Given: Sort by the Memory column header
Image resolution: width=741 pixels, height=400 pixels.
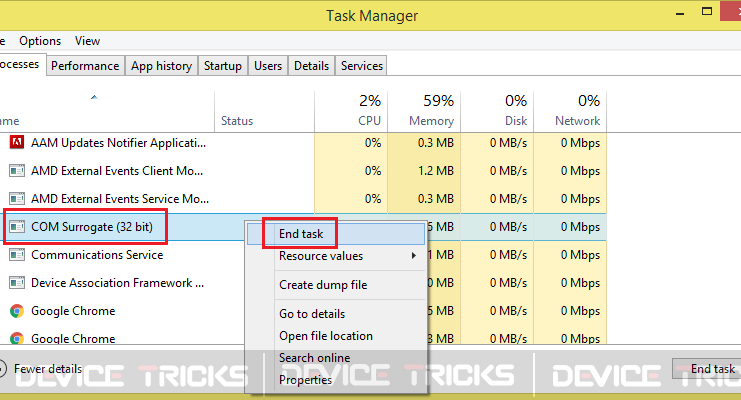Looking at the screenshot, I should [424, 112].
